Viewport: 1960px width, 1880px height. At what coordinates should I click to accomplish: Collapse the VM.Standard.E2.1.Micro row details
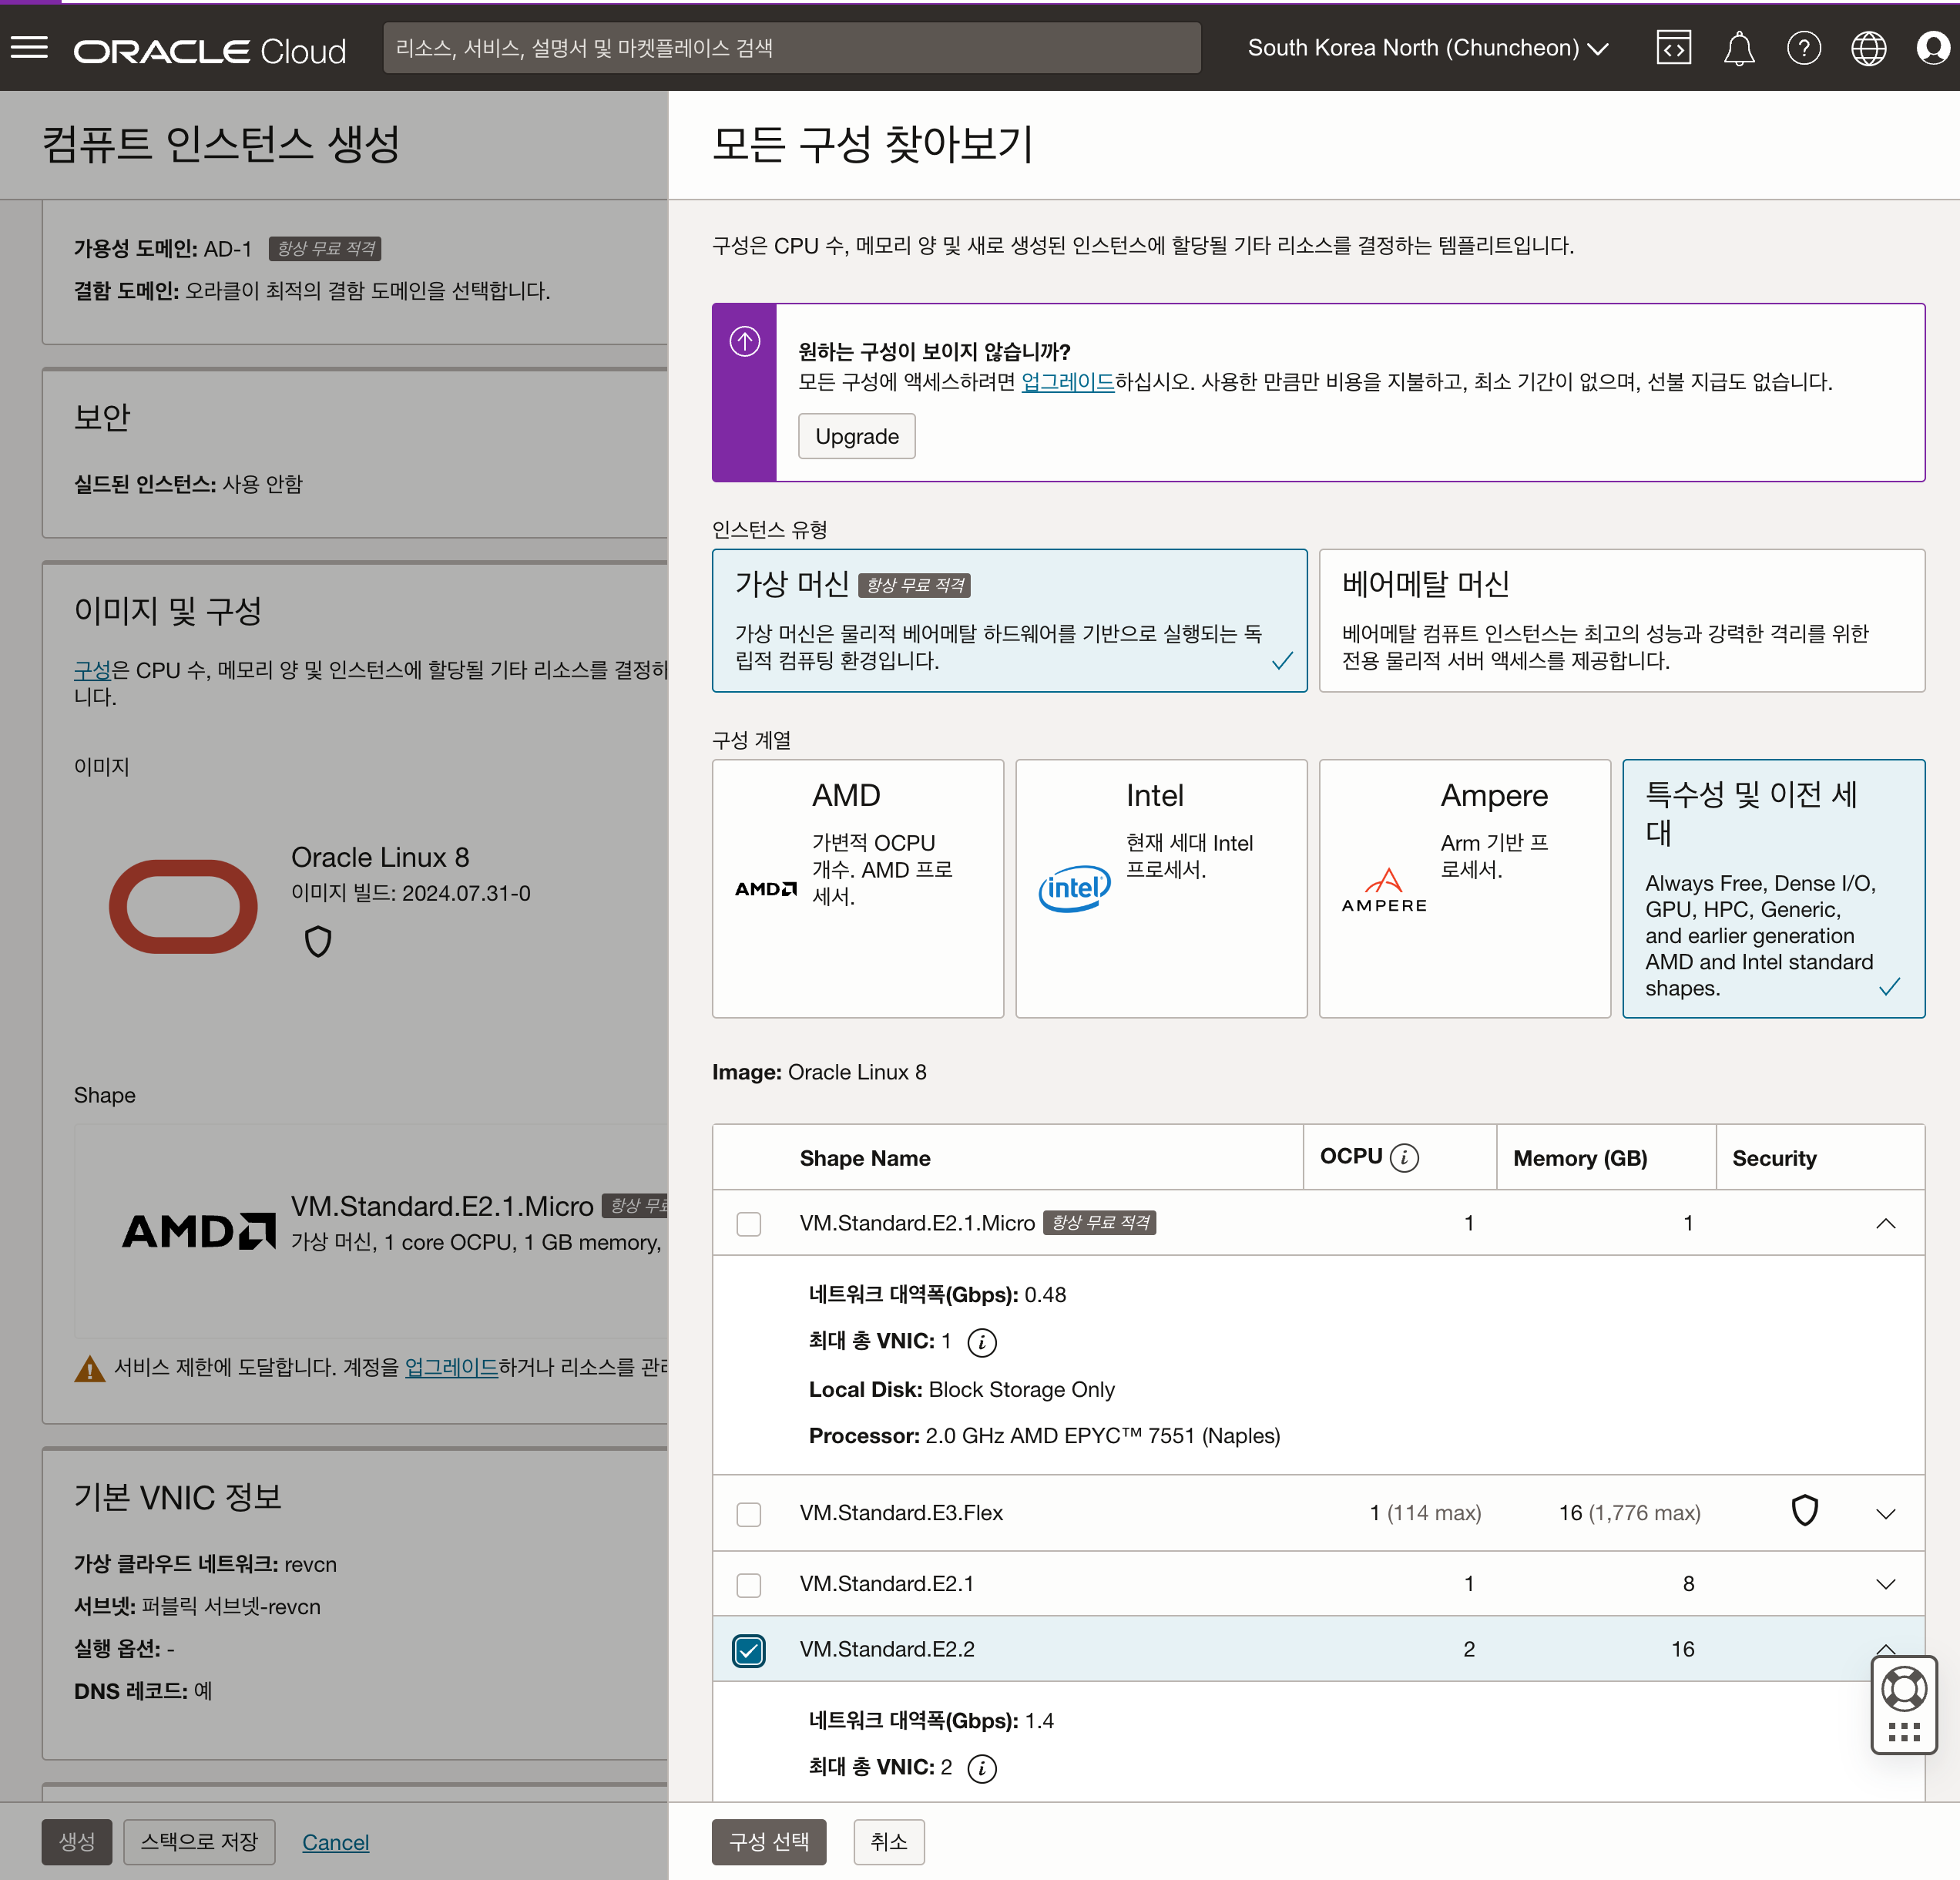coord(1885,1223)
